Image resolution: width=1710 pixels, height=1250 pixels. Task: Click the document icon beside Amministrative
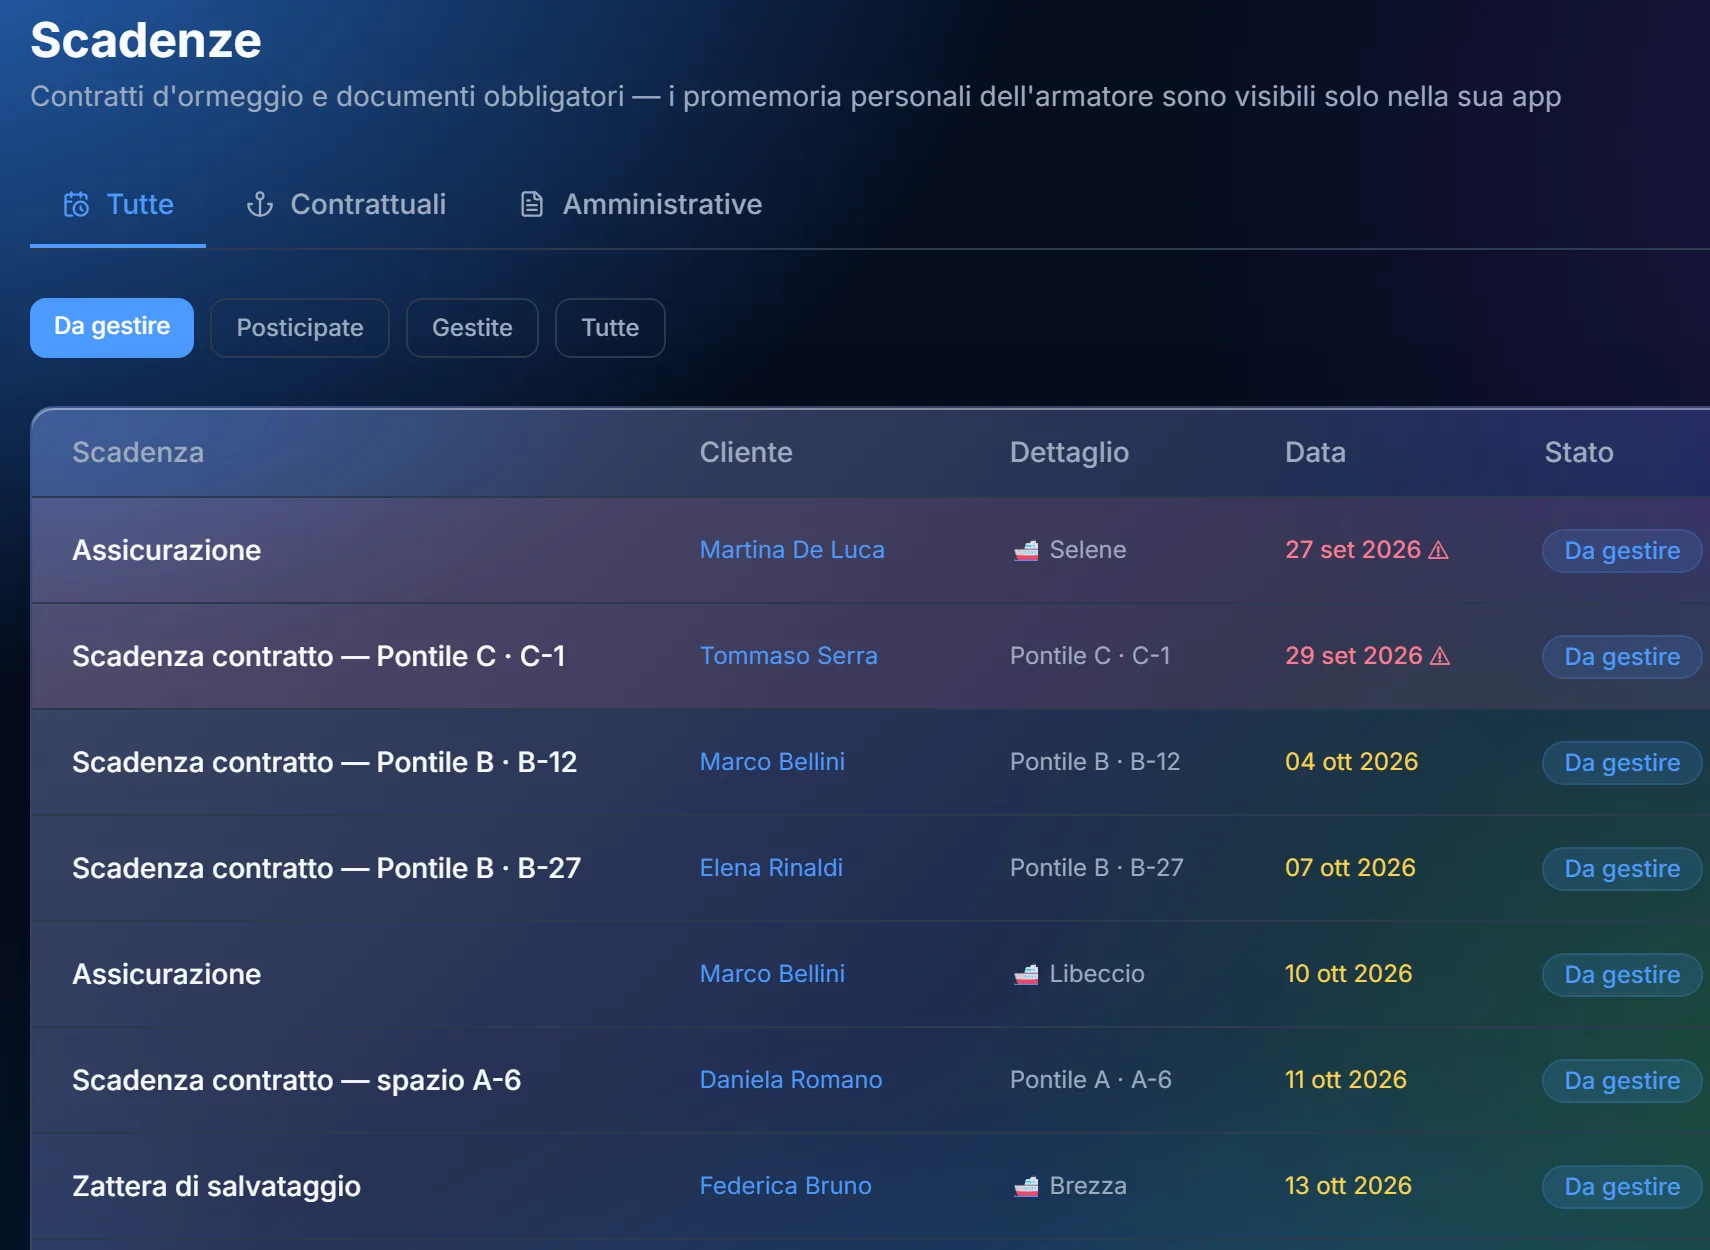532,205
